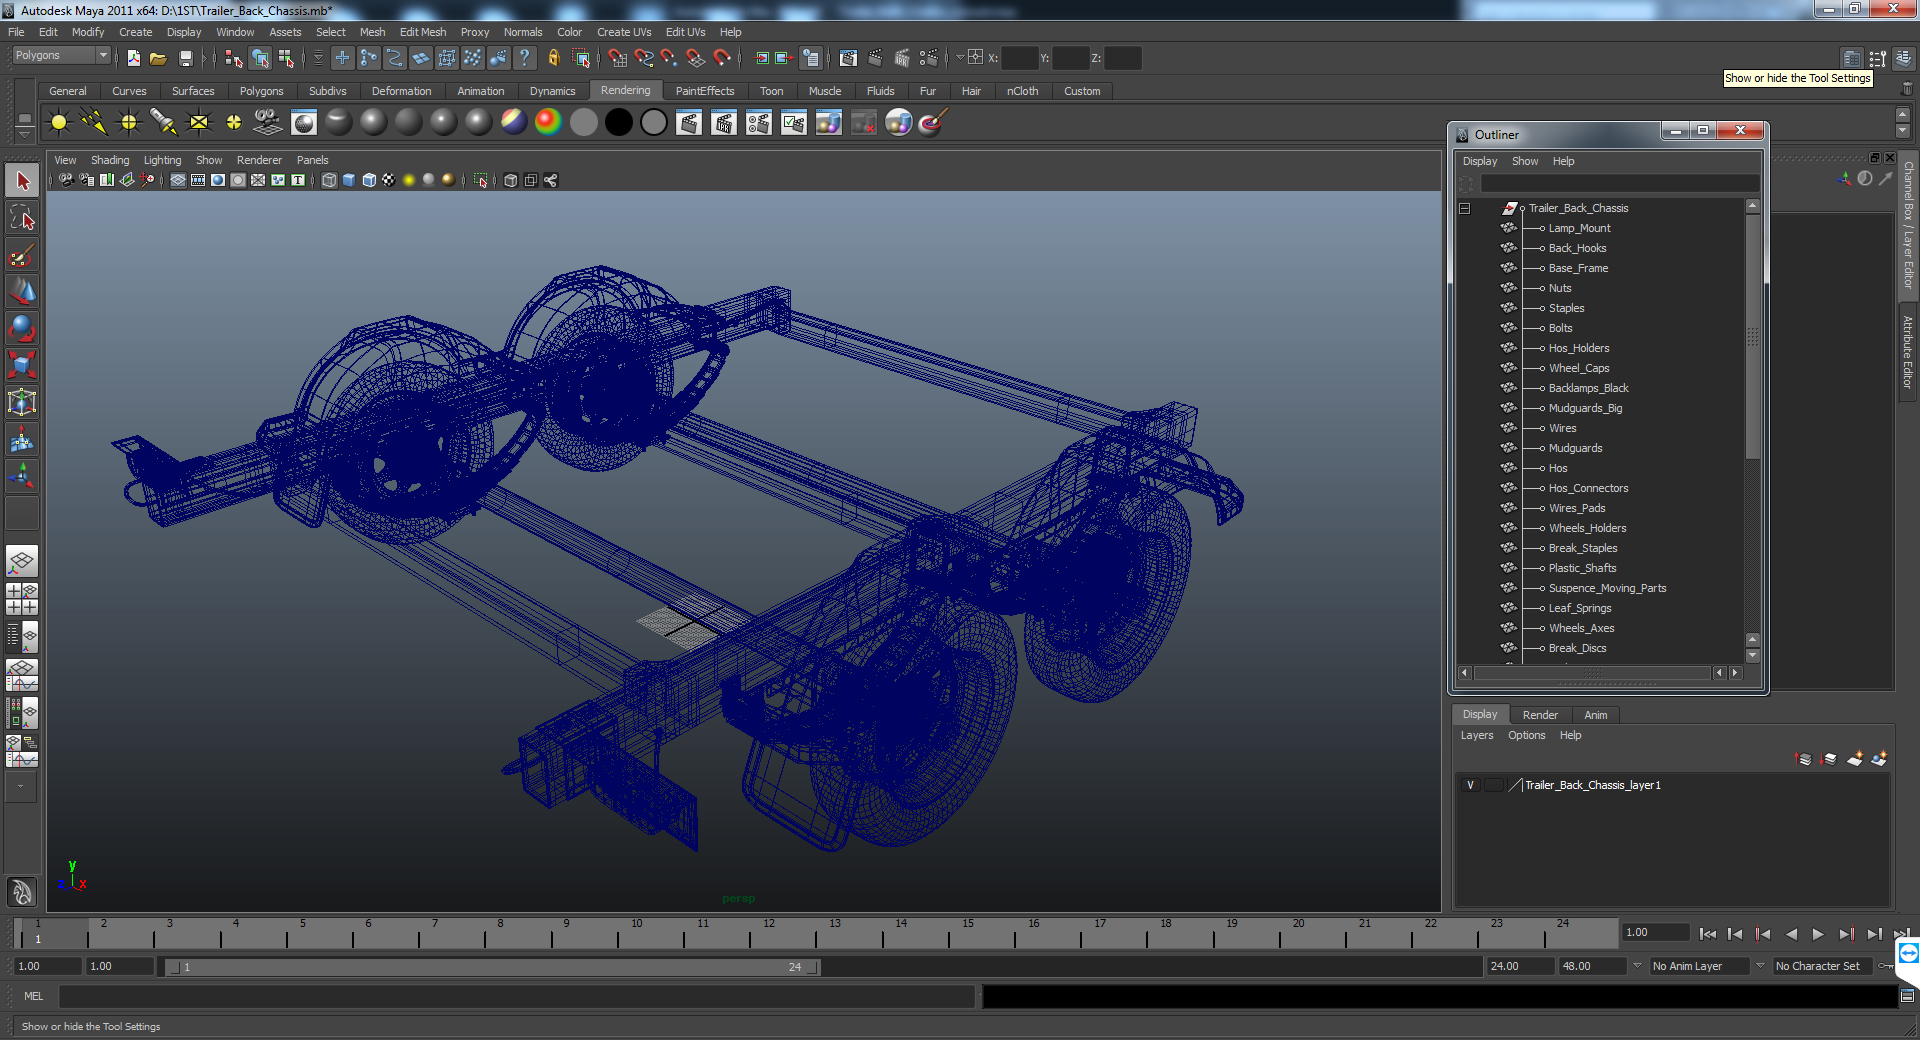This screenshot has width=1920, height=1040.
Task: Select the arrow Select Tool in toolbox
Action: point(22,181)
